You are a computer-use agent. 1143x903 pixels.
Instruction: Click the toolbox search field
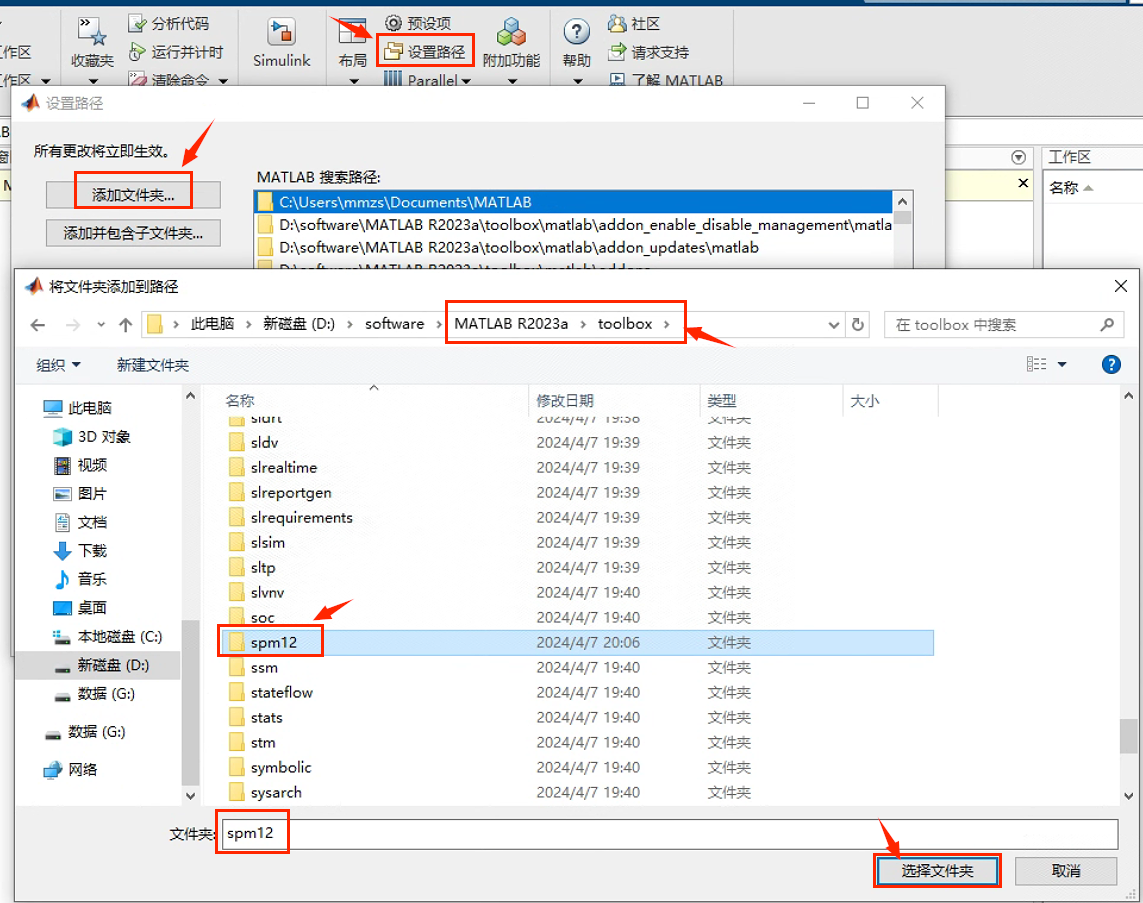[x=1003, y=325]
